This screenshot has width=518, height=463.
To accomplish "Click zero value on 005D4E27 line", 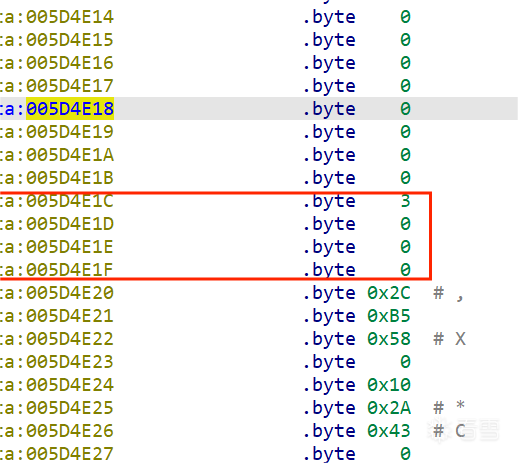I will tap(405, 454).
